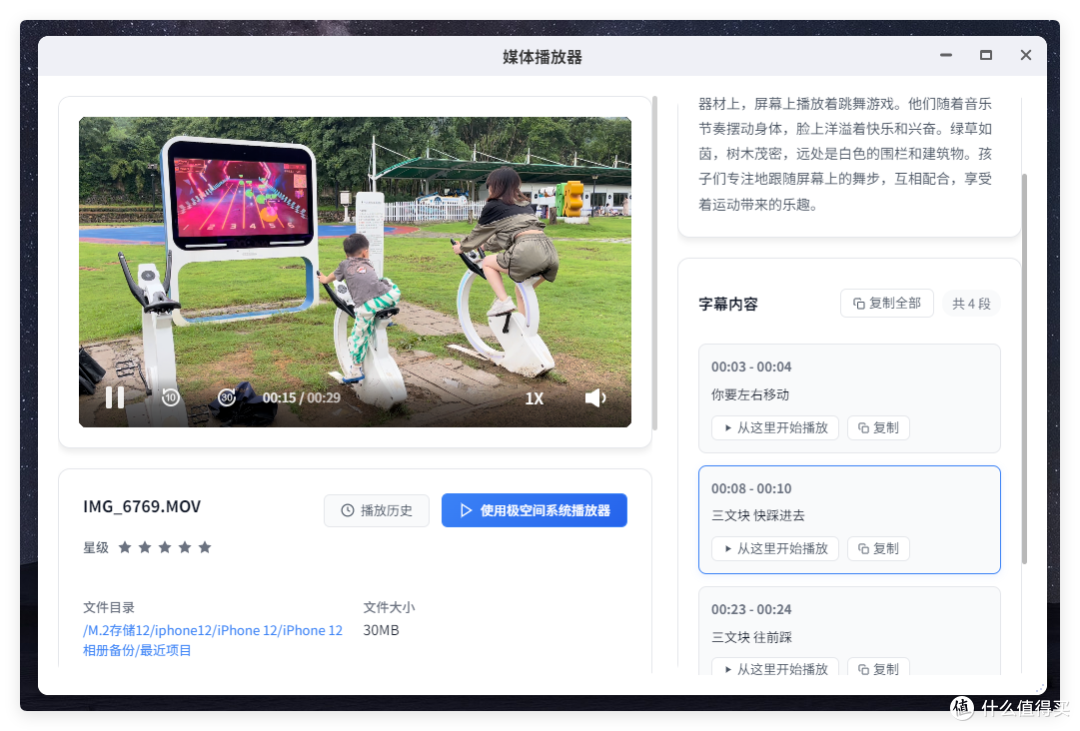
Task: Click the IMG_6769.MOV file name
Action: point(142,506)
